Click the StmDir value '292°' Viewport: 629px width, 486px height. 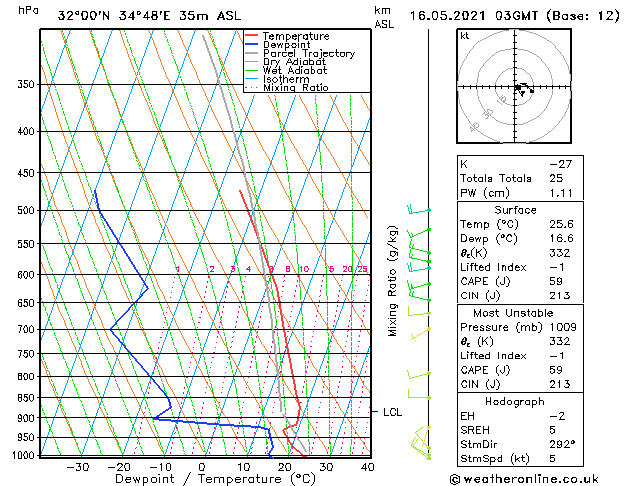(x=562, y=444)
